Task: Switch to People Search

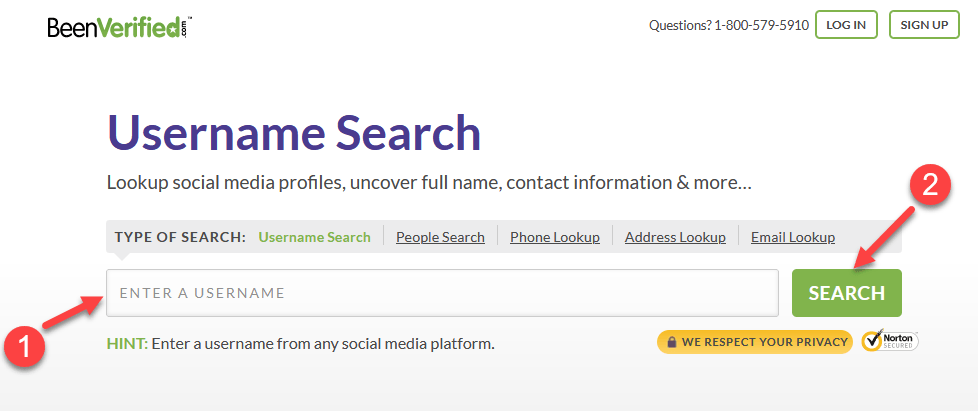Action: coord(440,237)
